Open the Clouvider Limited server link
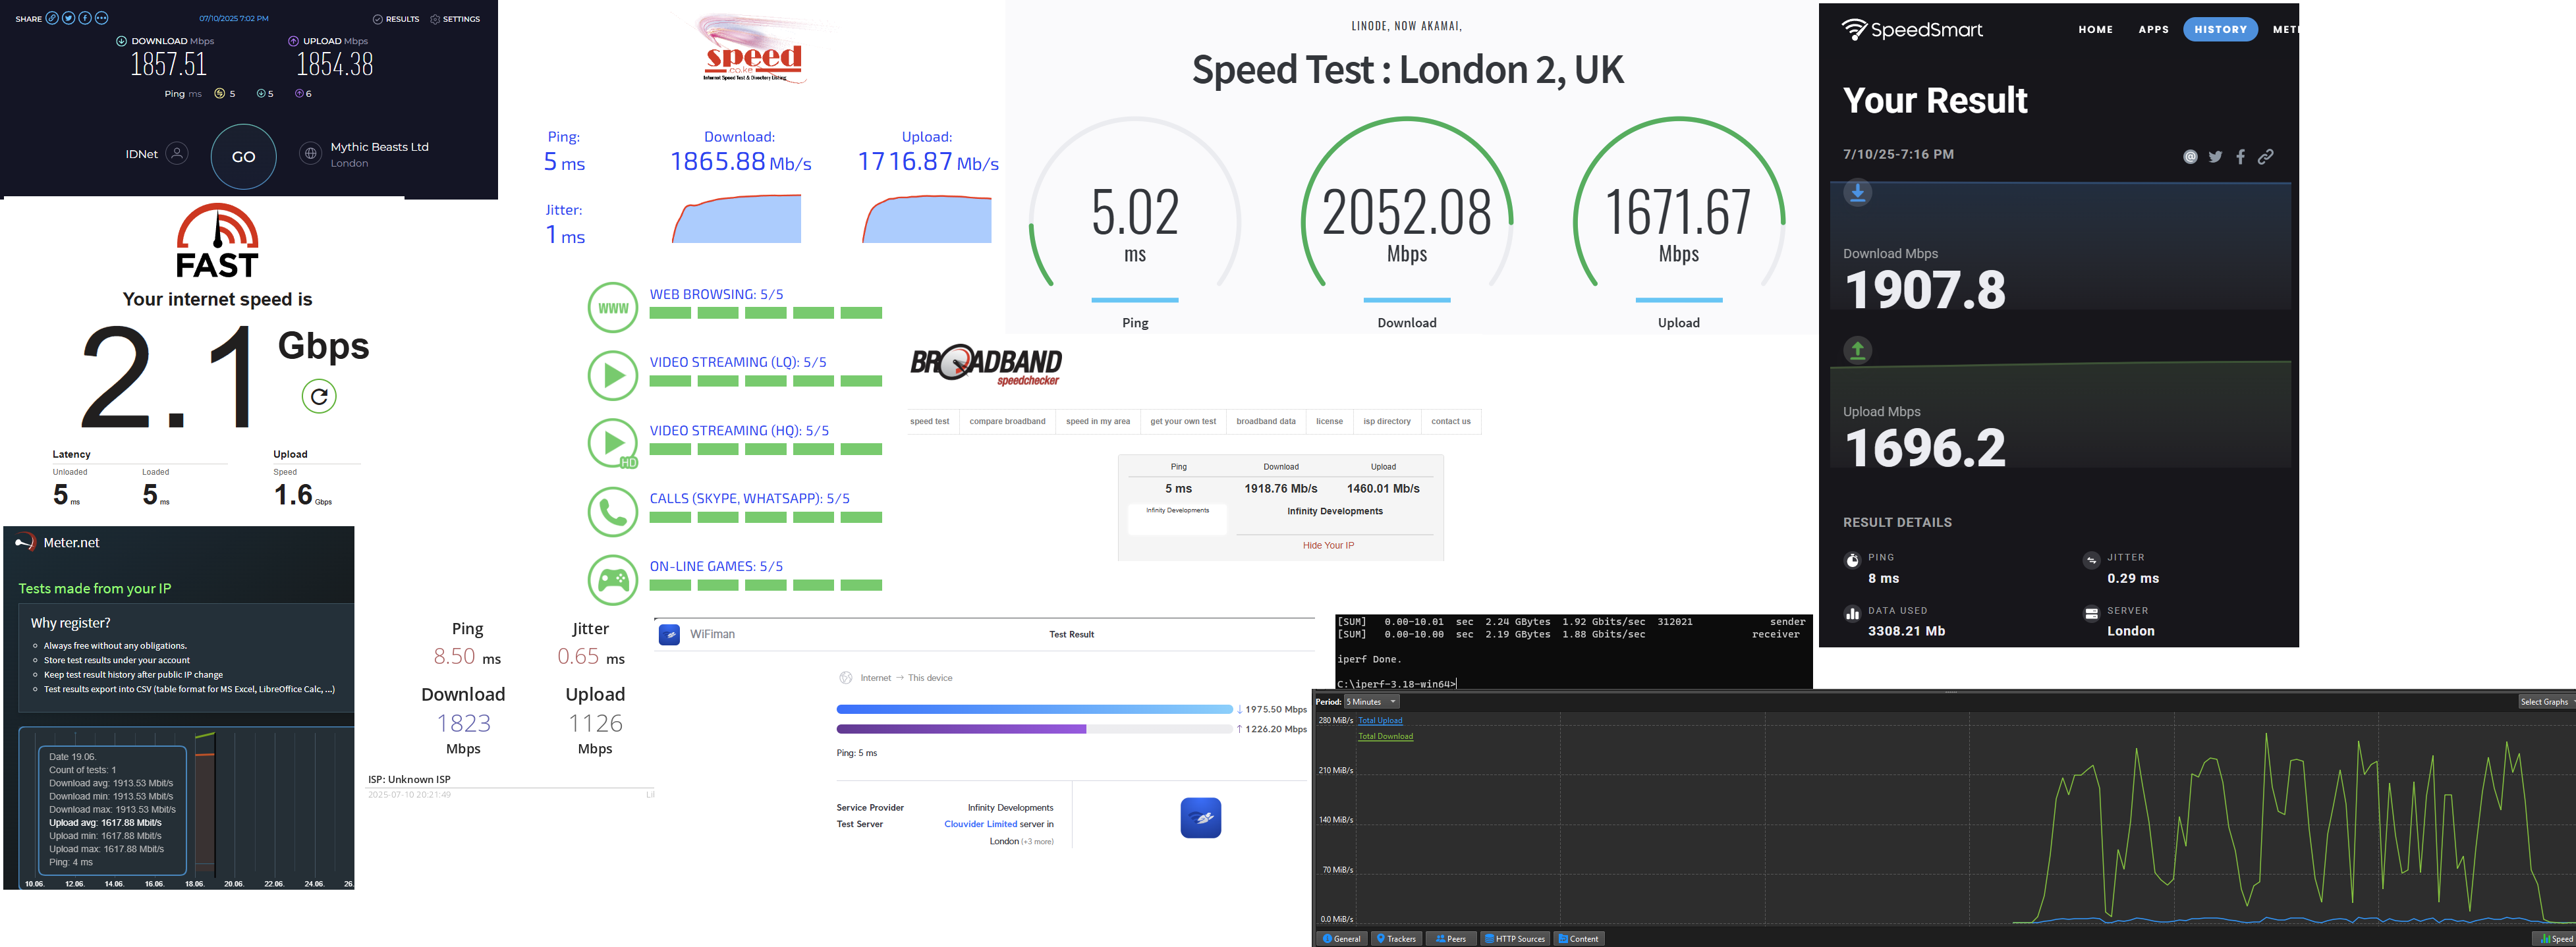2576x947 pixels. point(980,824)
